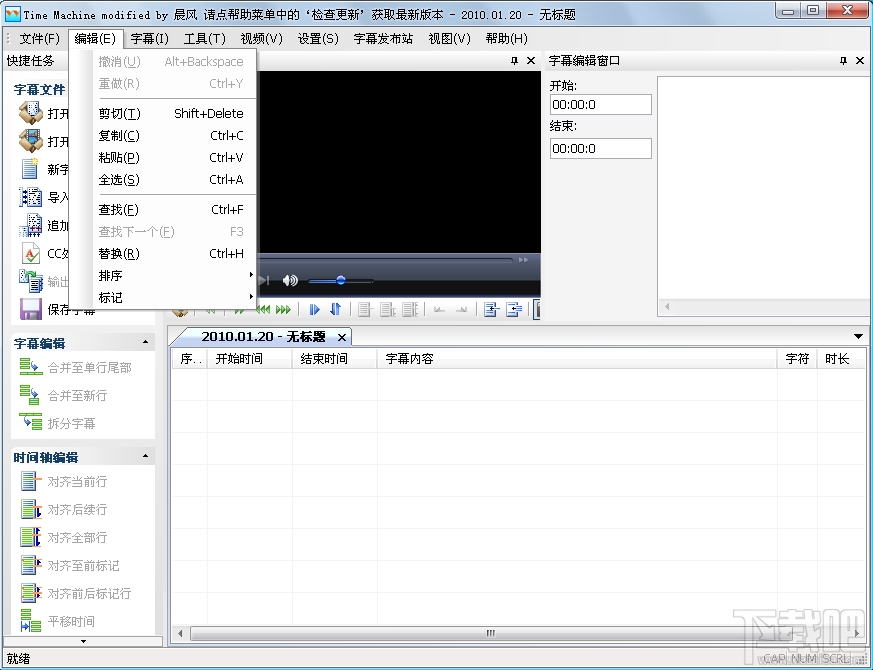Open the 工具(T) menu
The width and height of the screenshot is (873, 670).
(205, 38)
